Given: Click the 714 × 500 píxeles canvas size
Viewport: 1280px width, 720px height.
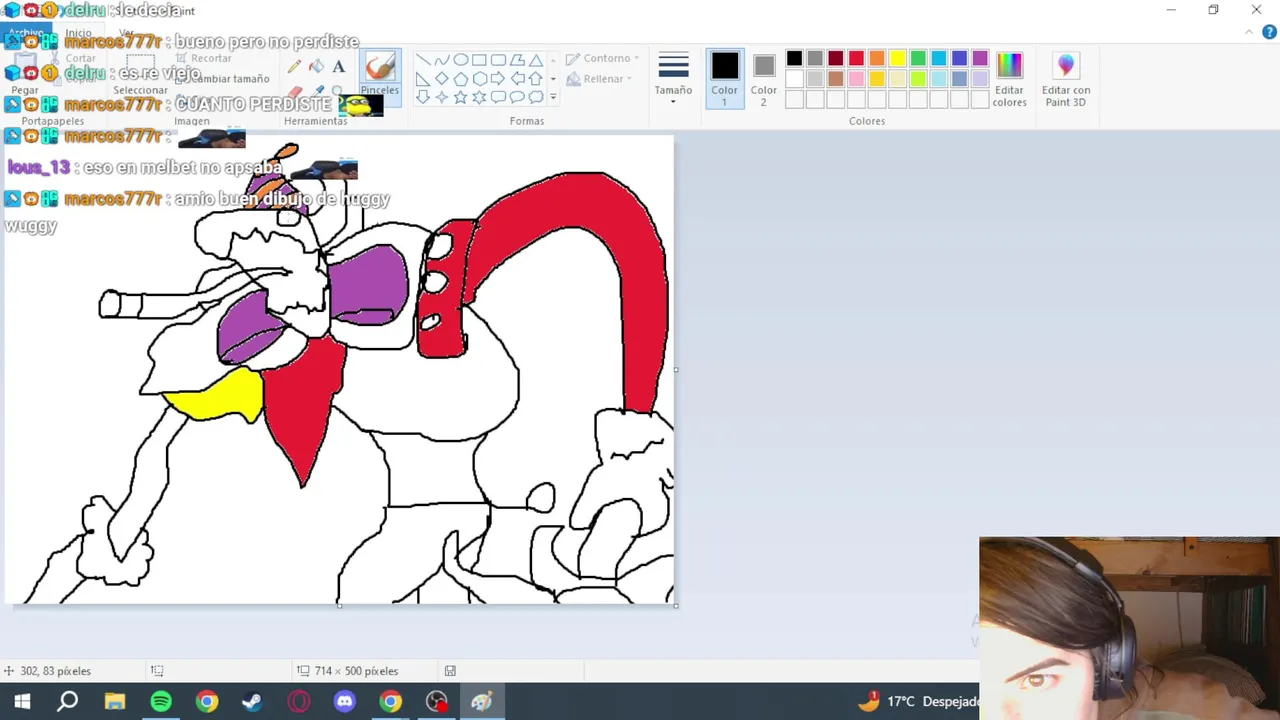Looking at the screenshot, I should click(355, 671).
